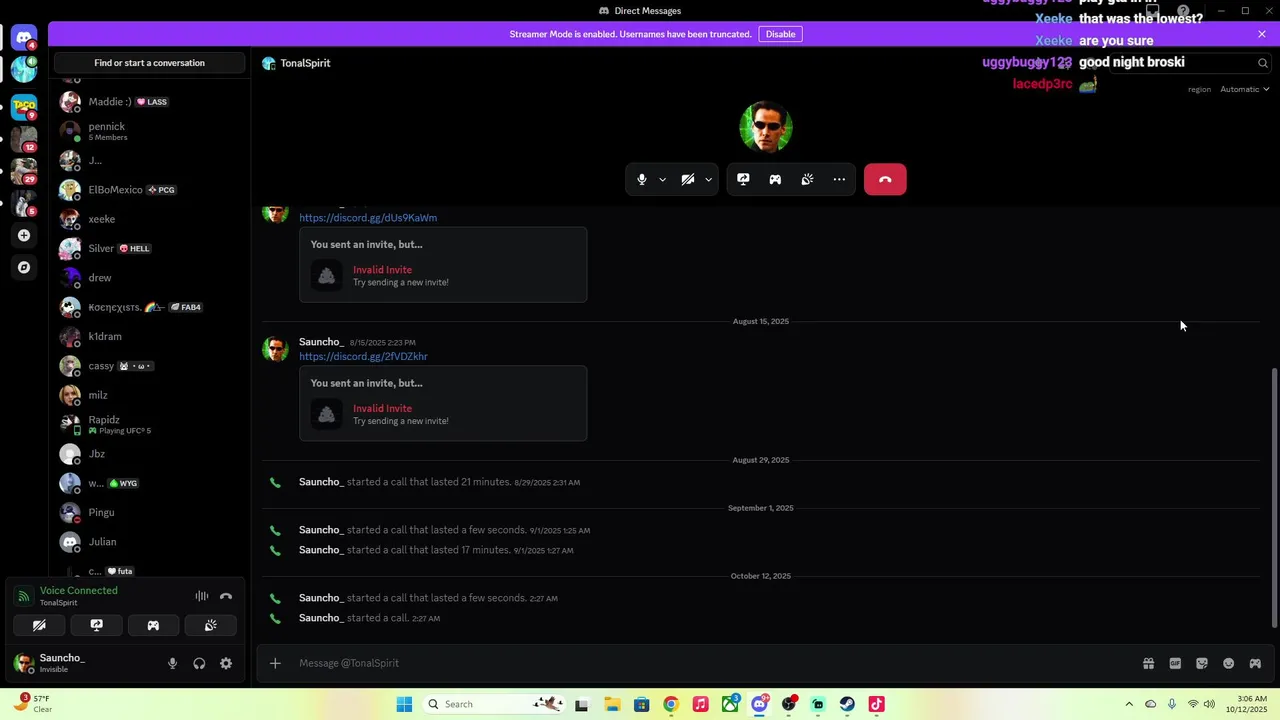Send a gift with the gift icon

pyautogui.click(x=1149, y=663)
